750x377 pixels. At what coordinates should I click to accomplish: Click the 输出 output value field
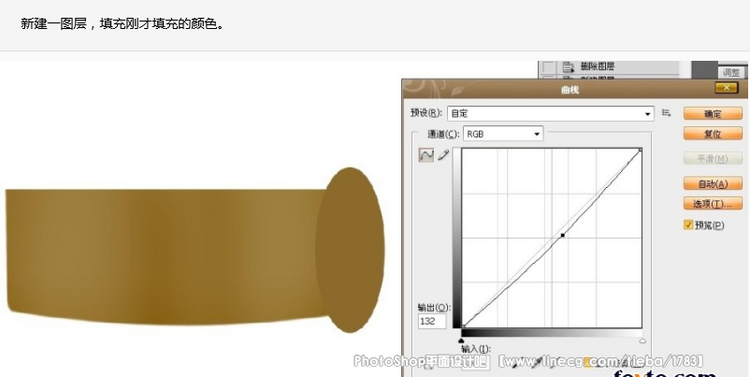[432, 321]
